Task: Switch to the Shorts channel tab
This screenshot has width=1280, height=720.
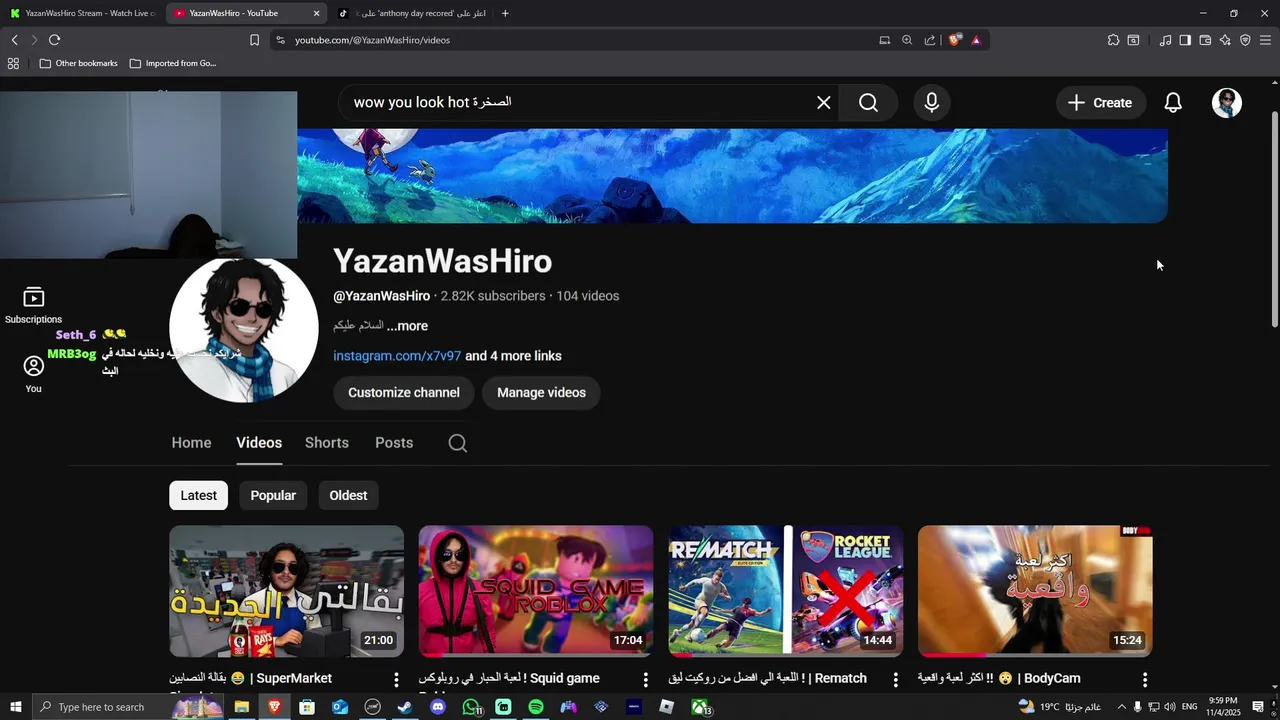Action: (x=327, y=443)
